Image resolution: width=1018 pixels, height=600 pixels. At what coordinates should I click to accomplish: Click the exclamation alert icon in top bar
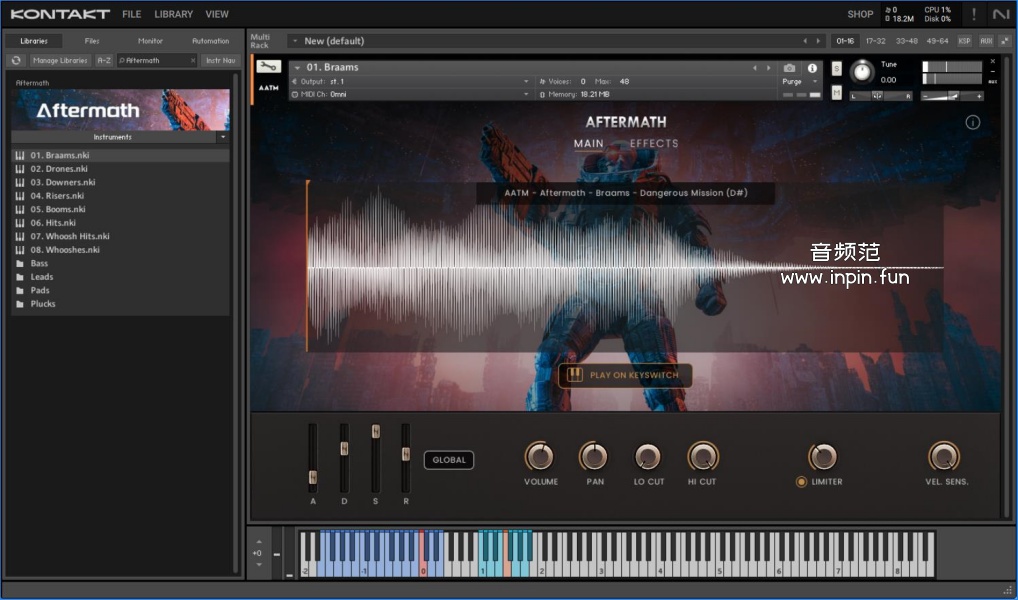pyautogui.click(x=974, y=14)
